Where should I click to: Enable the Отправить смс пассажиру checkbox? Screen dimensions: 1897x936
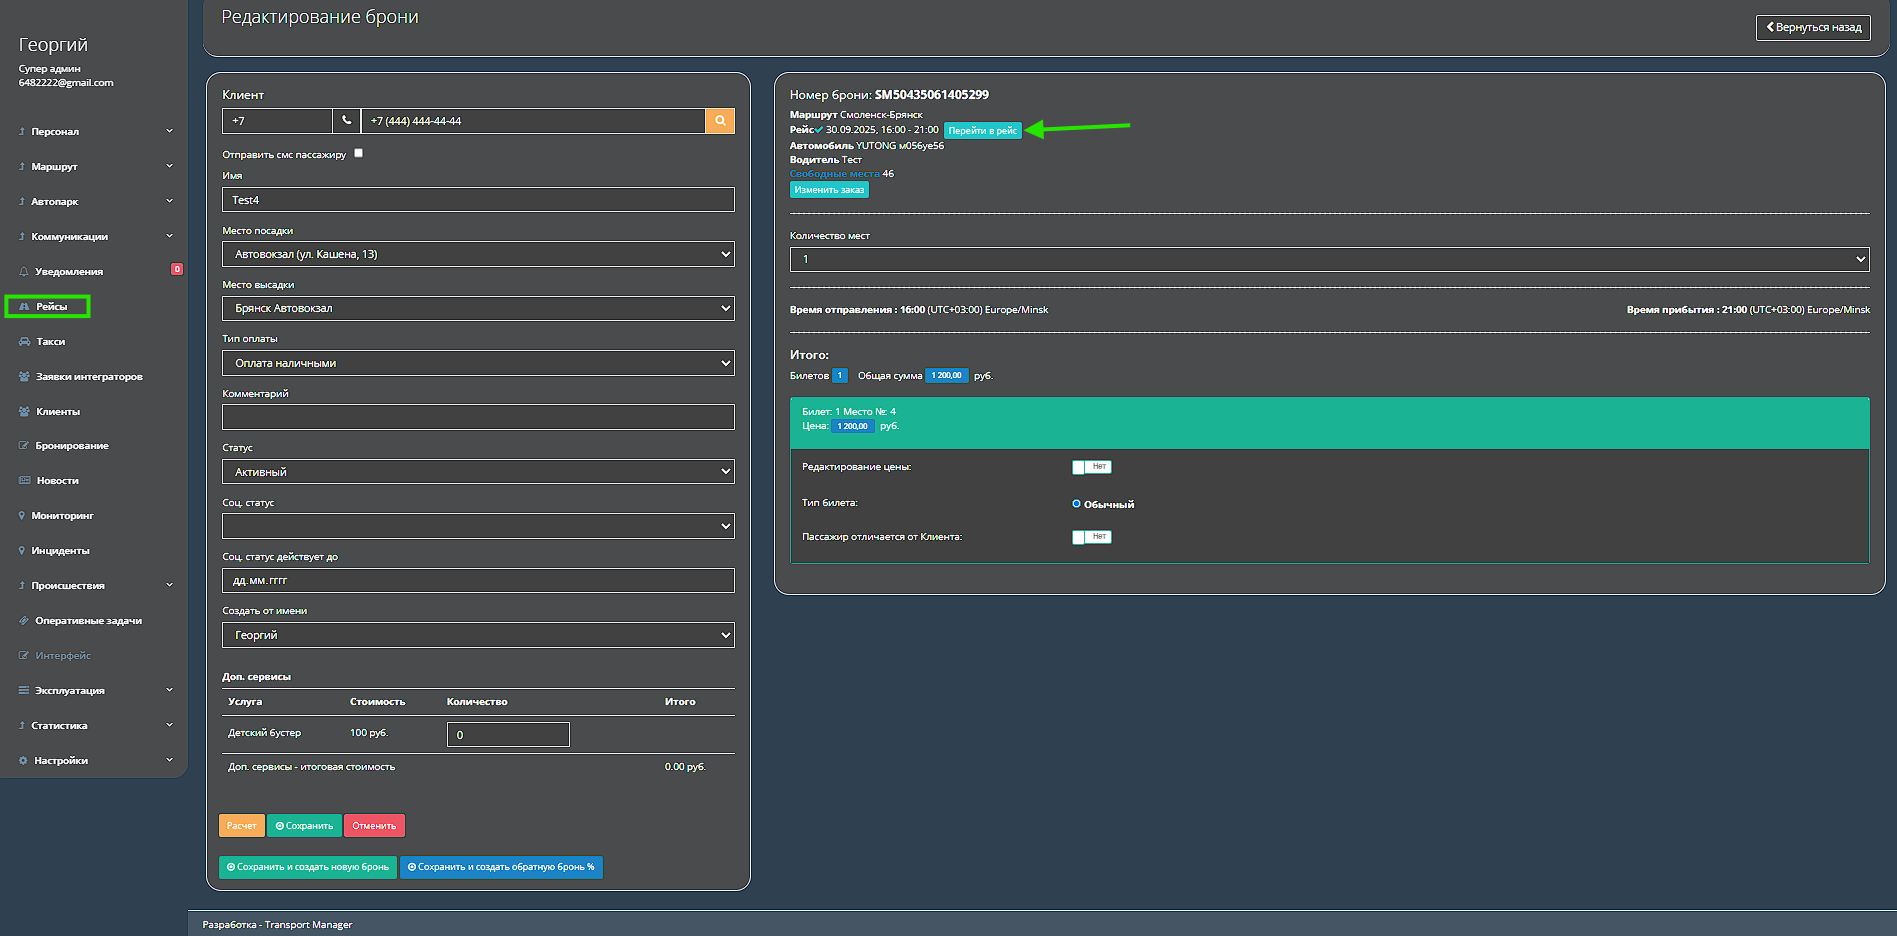tap(358, 153)
